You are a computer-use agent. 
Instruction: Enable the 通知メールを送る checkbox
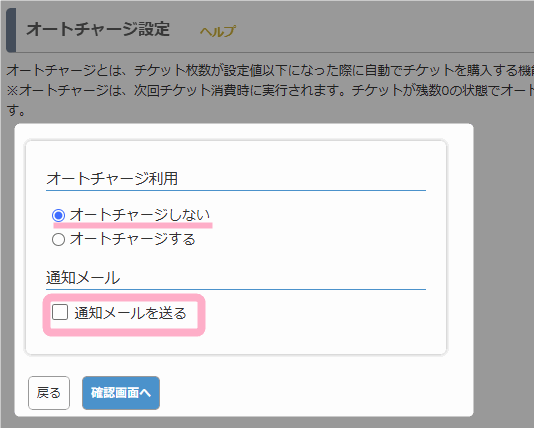tap(60, 312)
